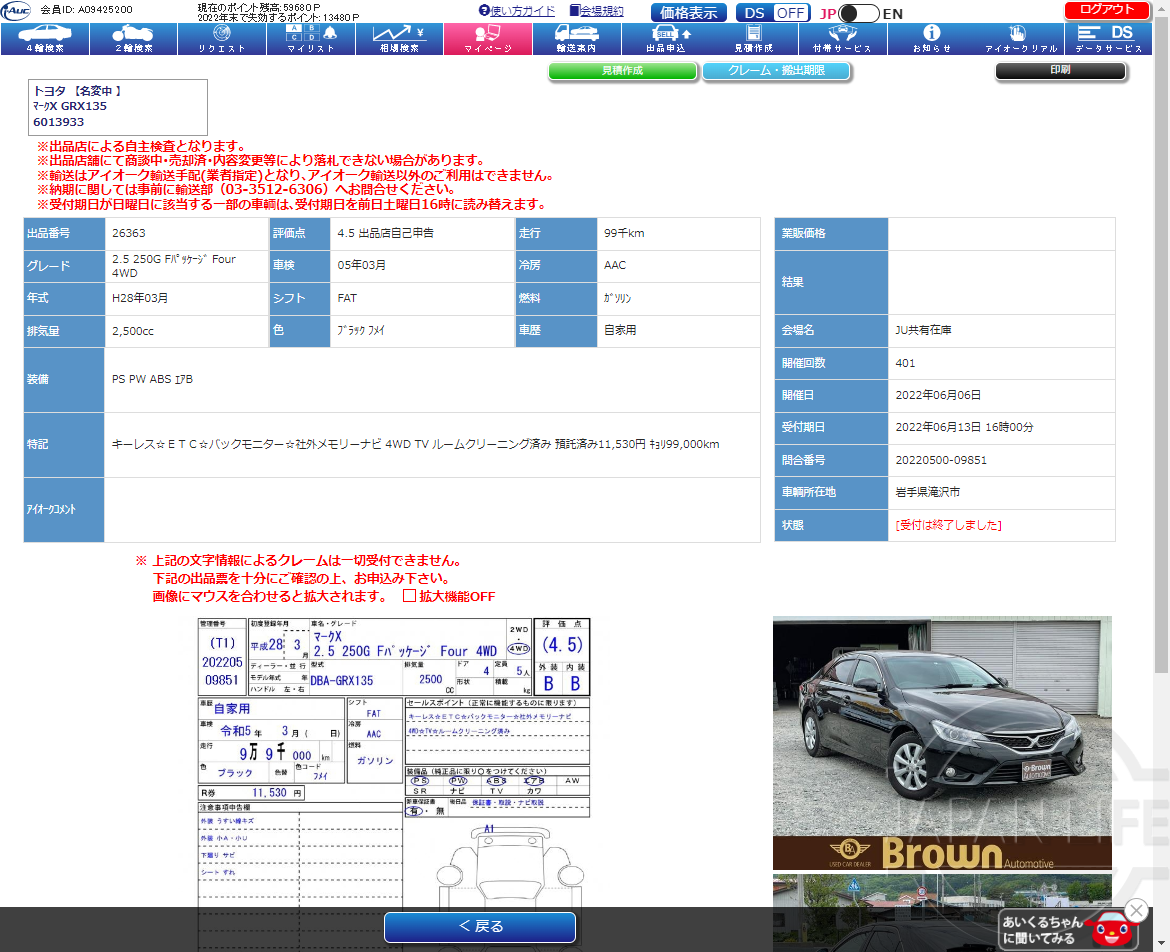Image resolution: width=1170 pixels, height=952 pixels.
Task: Enable the 拡大機能OFF checkbox
Action: coord(408,596)
